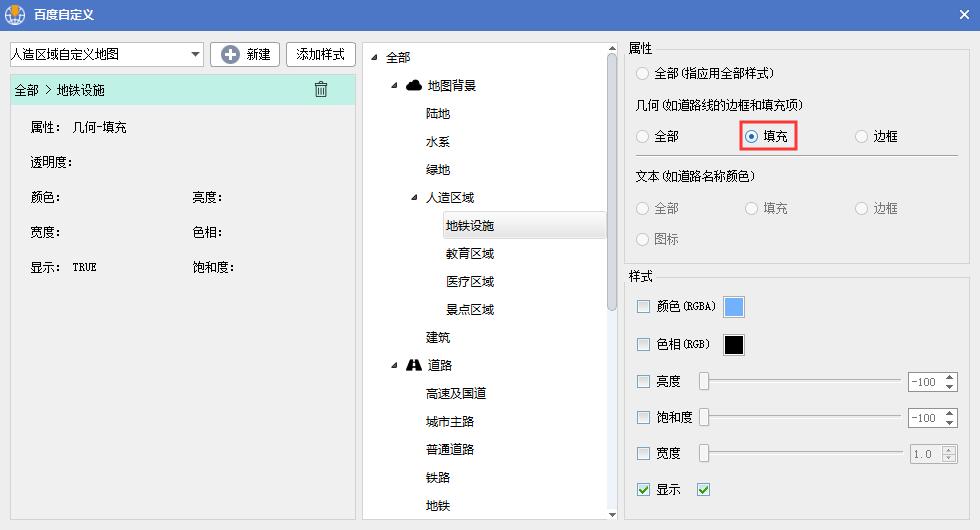Toggle the second 显示 value checkbox

pos(704,489)
